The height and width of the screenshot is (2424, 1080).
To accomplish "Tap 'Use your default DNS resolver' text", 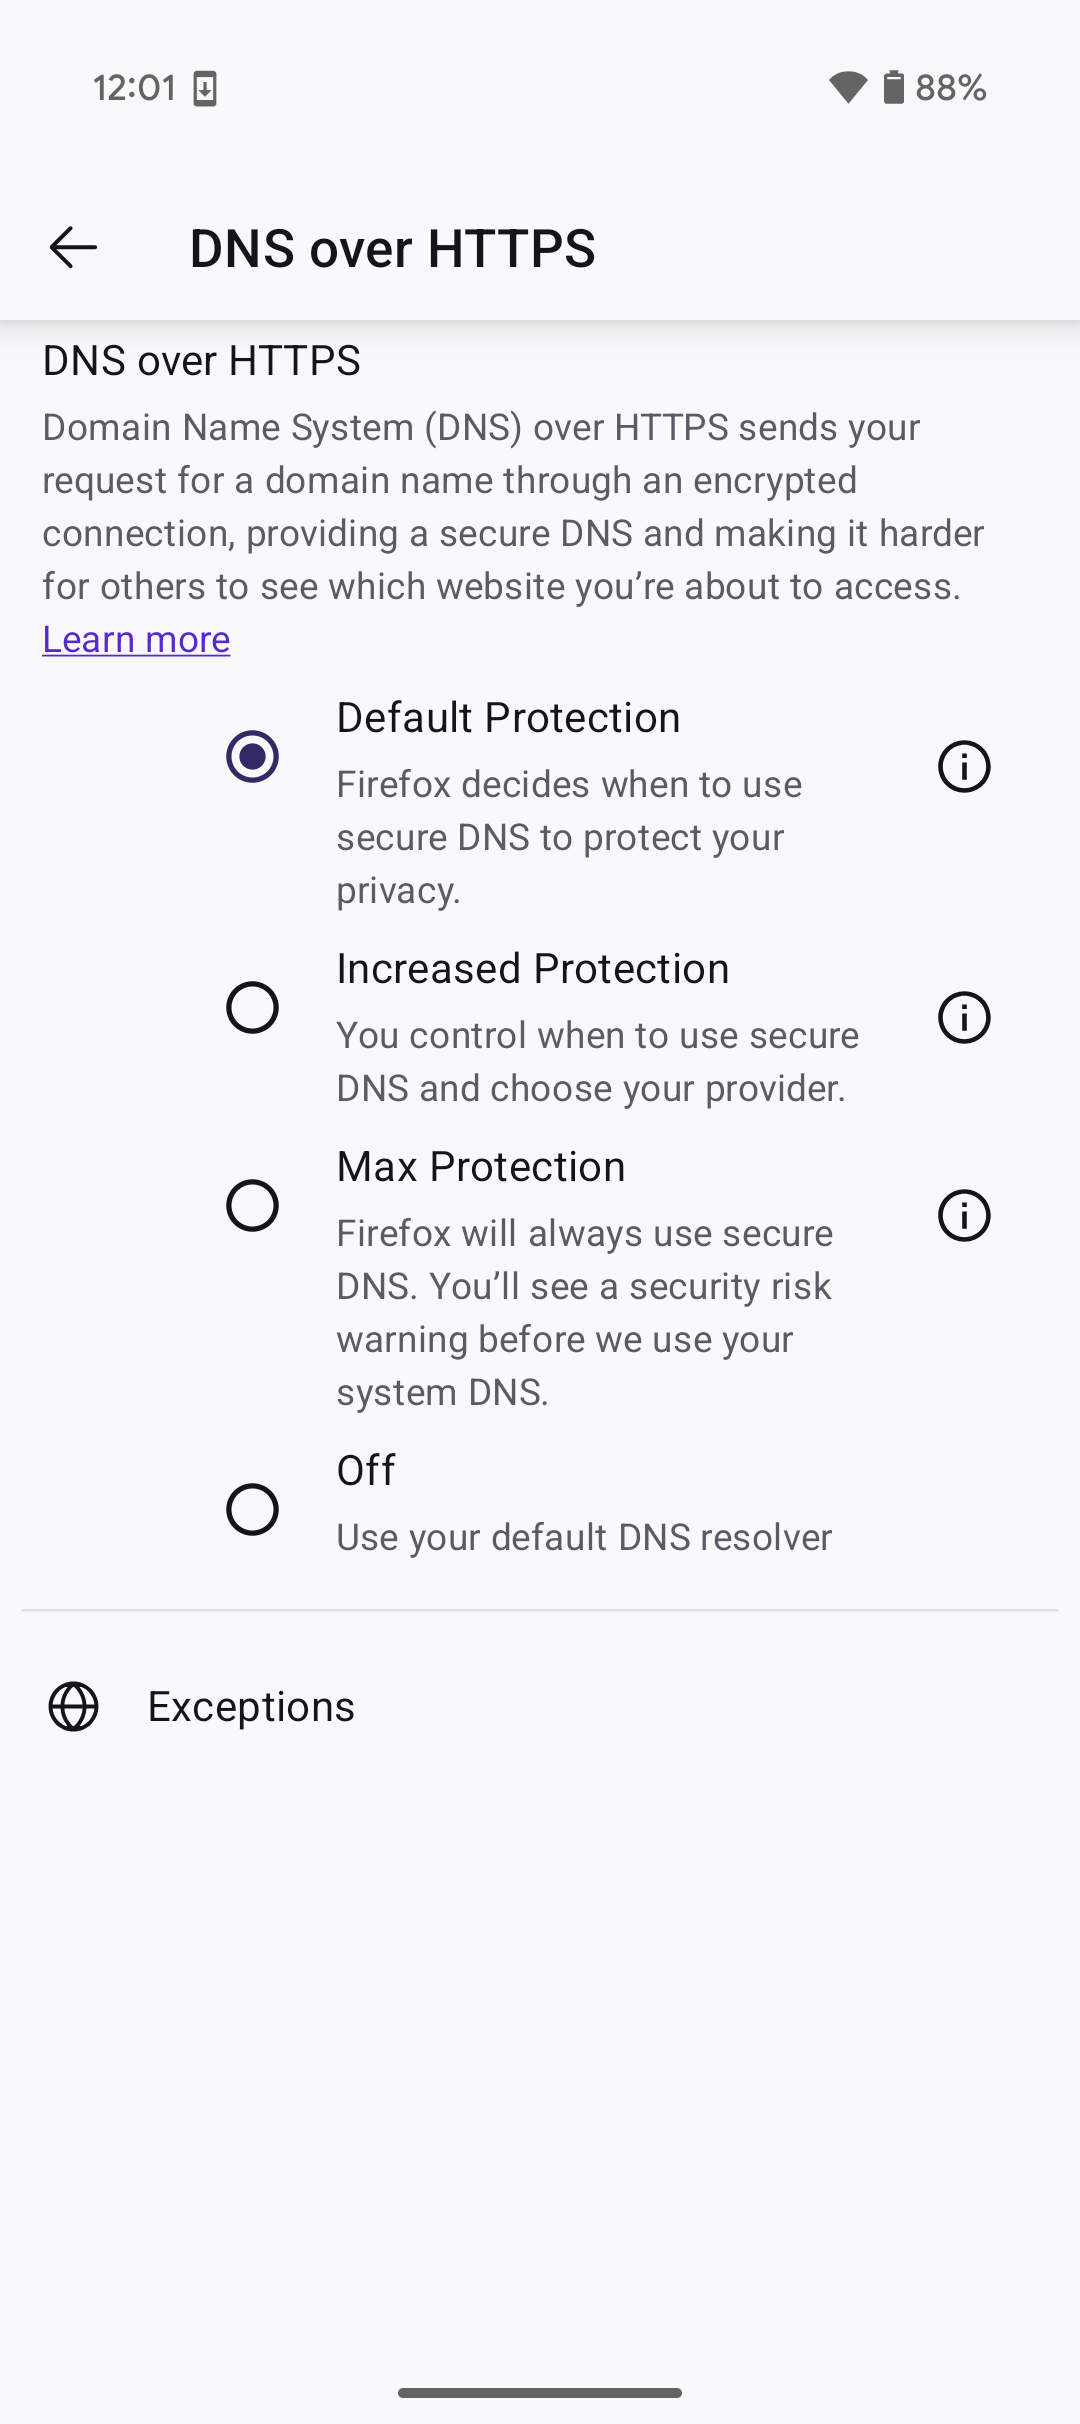I will pyautogui.click(x=584, y=1537).
